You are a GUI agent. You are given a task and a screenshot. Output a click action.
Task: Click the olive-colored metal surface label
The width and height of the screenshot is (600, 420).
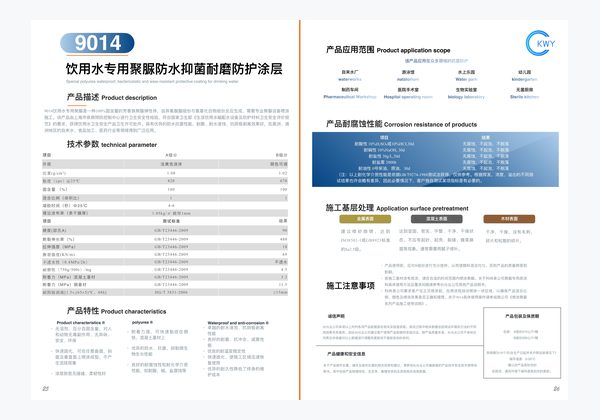click(x=365, y=219)
